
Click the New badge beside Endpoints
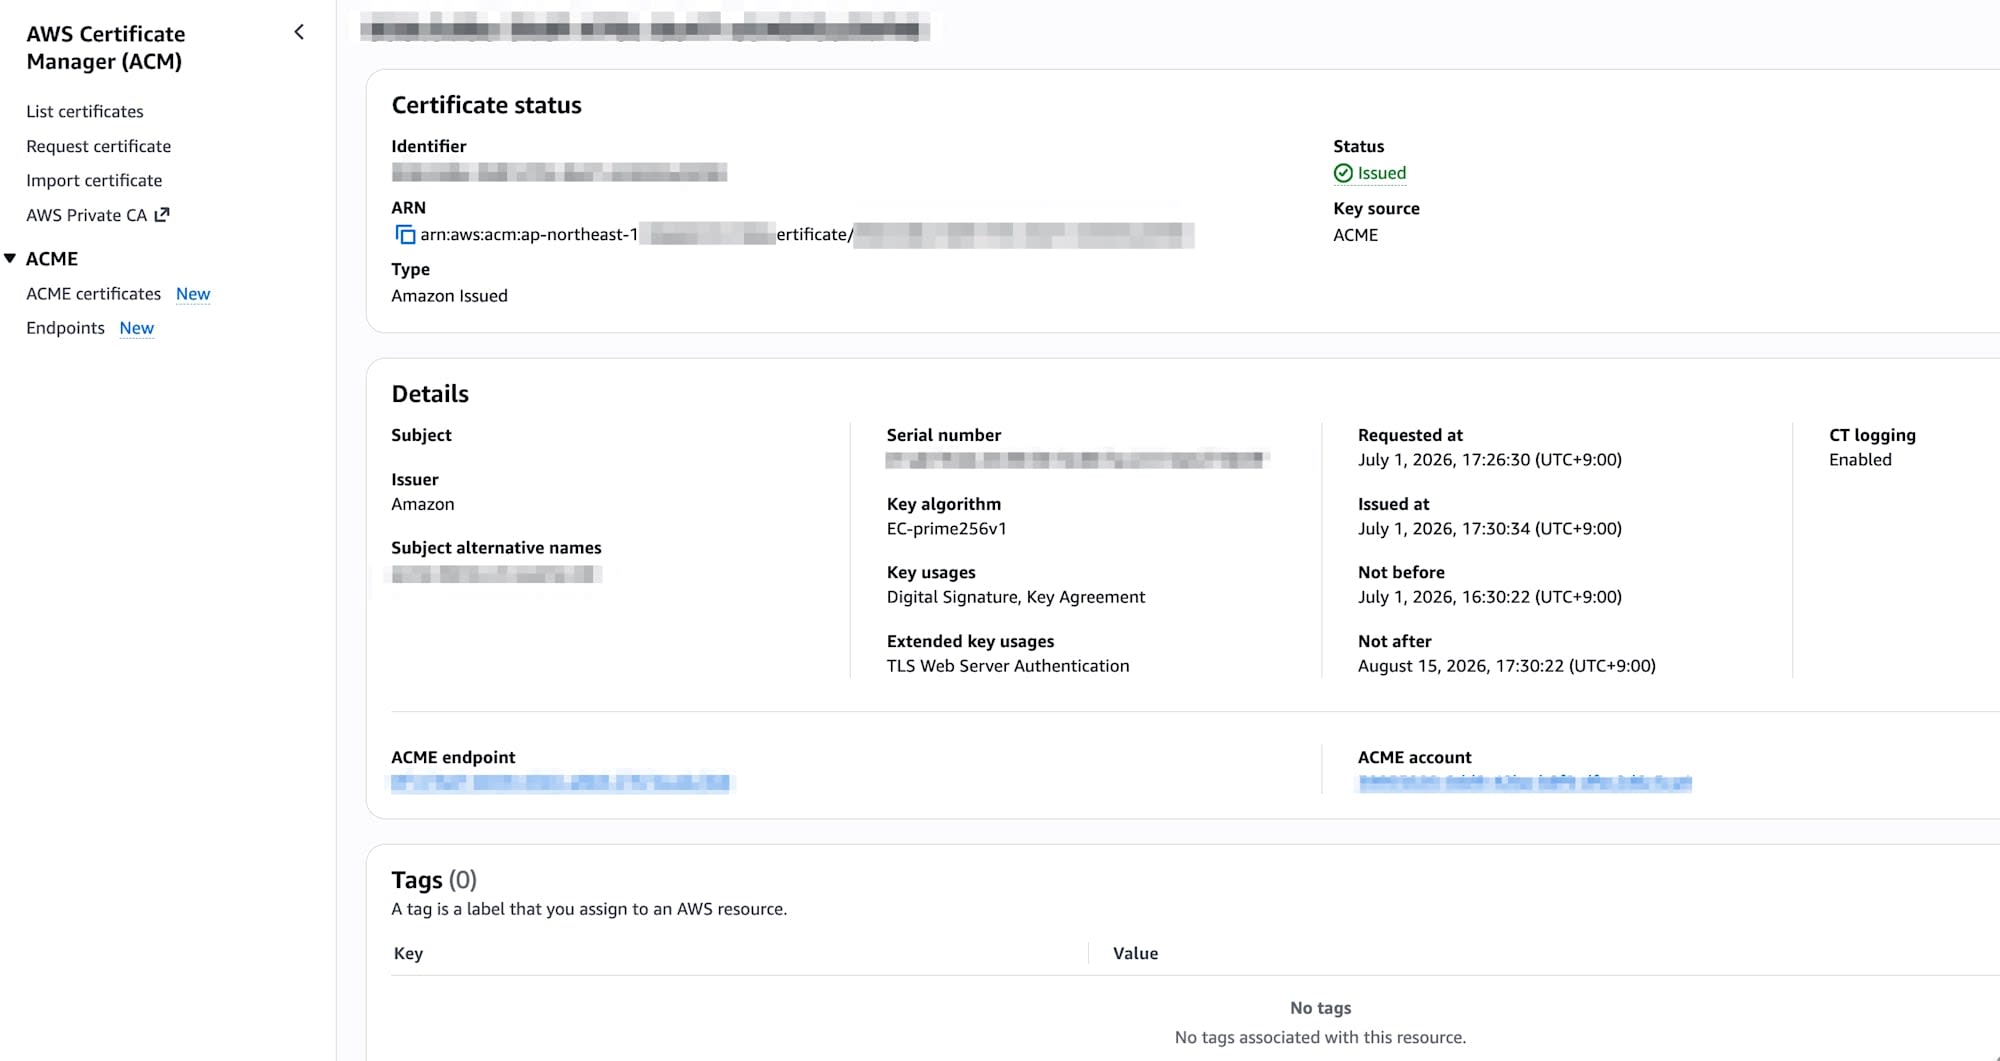click(x=137, y=328)
